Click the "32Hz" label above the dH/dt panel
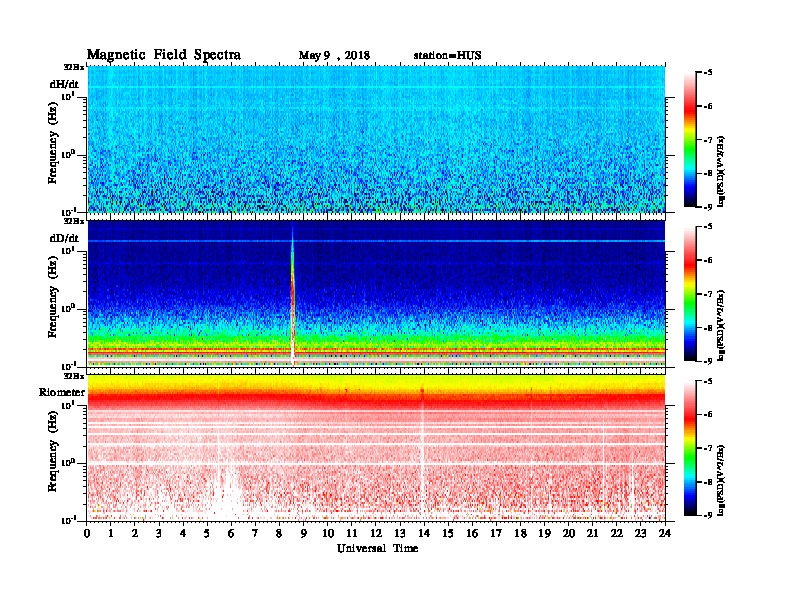The width and height of the screenshot is (792, 612). (74, 67)
